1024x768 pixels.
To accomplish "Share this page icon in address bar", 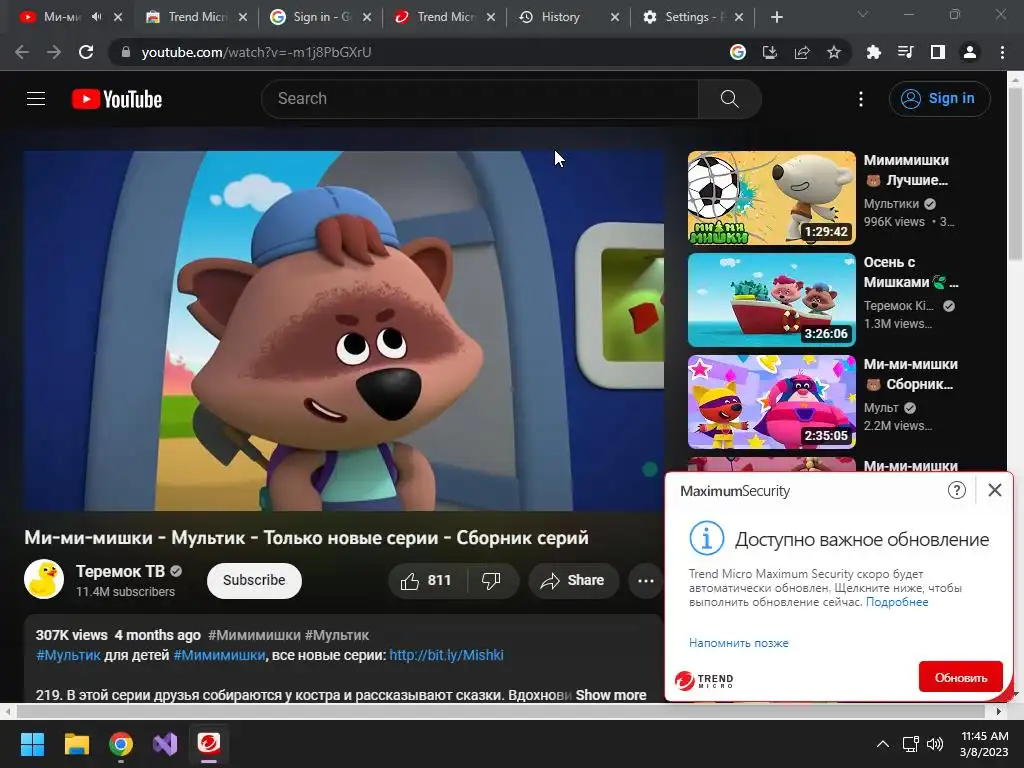I will click(x=802, y=52).
